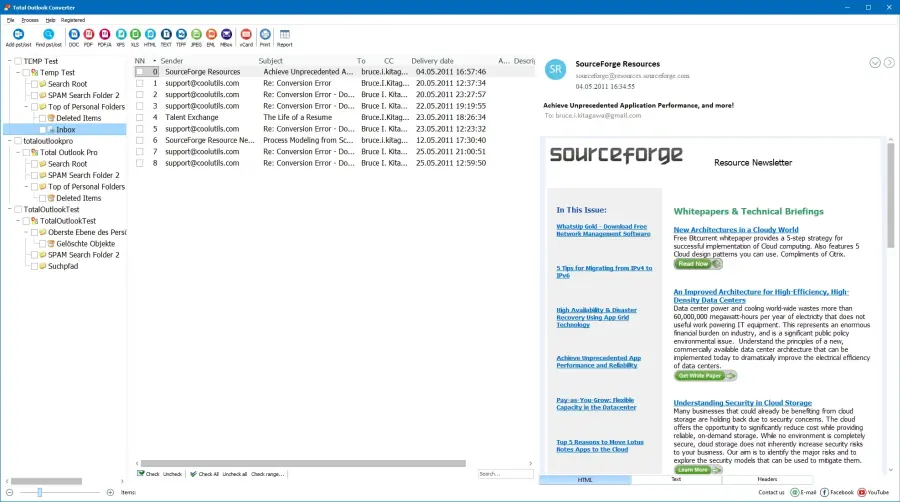Click the Check range button

click(x=267, y=474)
